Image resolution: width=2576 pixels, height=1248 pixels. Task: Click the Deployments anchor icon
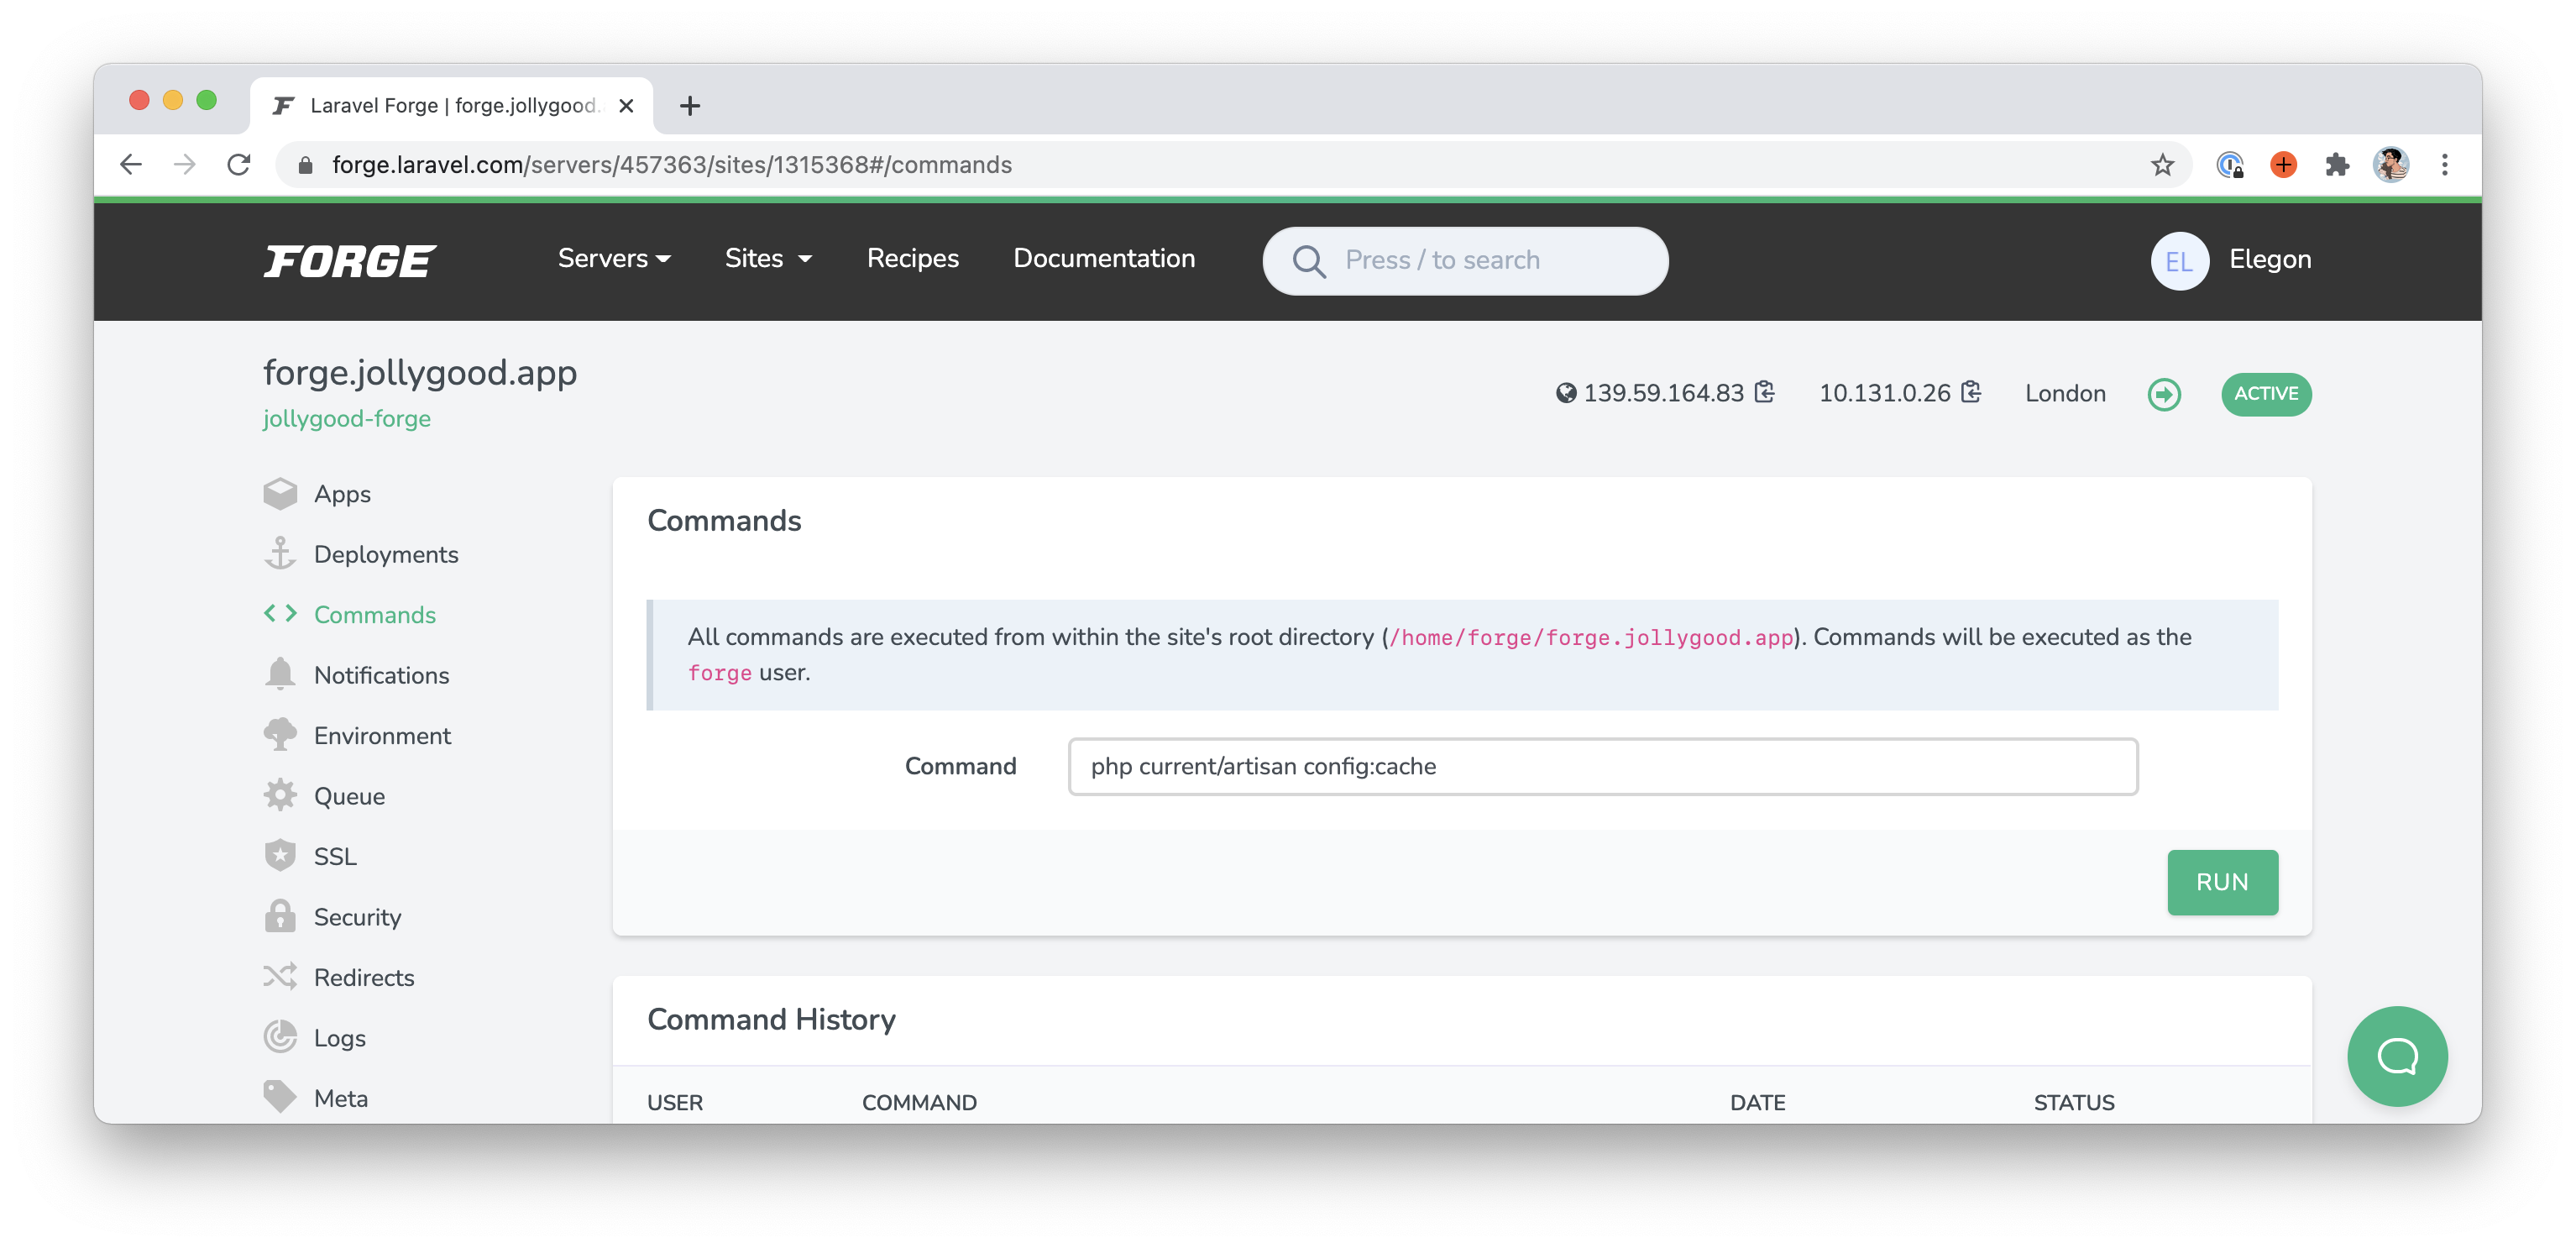(x=280, y=553)
